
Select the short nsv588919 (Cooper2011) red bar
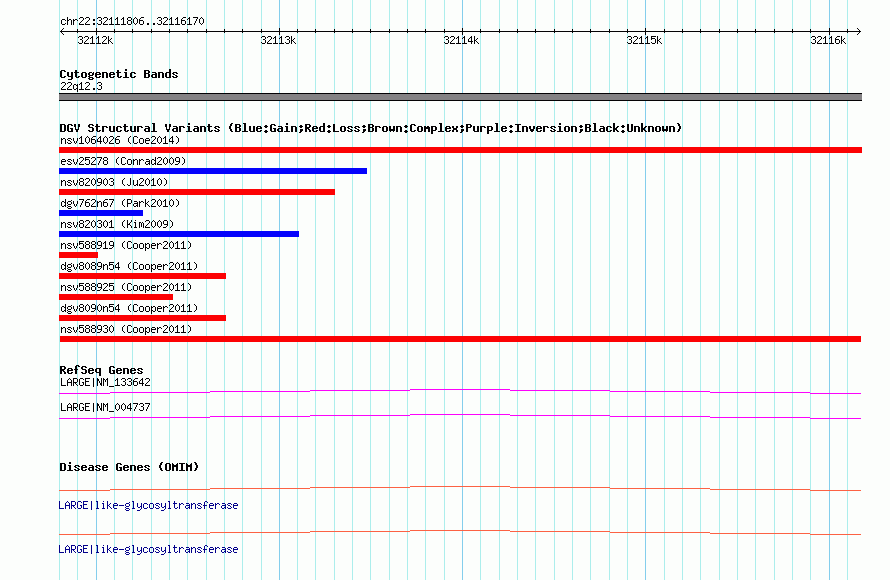click(78, 255)
